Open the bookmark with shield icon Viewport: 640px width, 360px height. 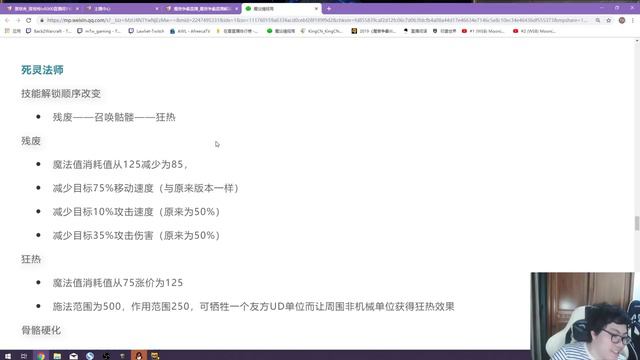click(444, 31)
